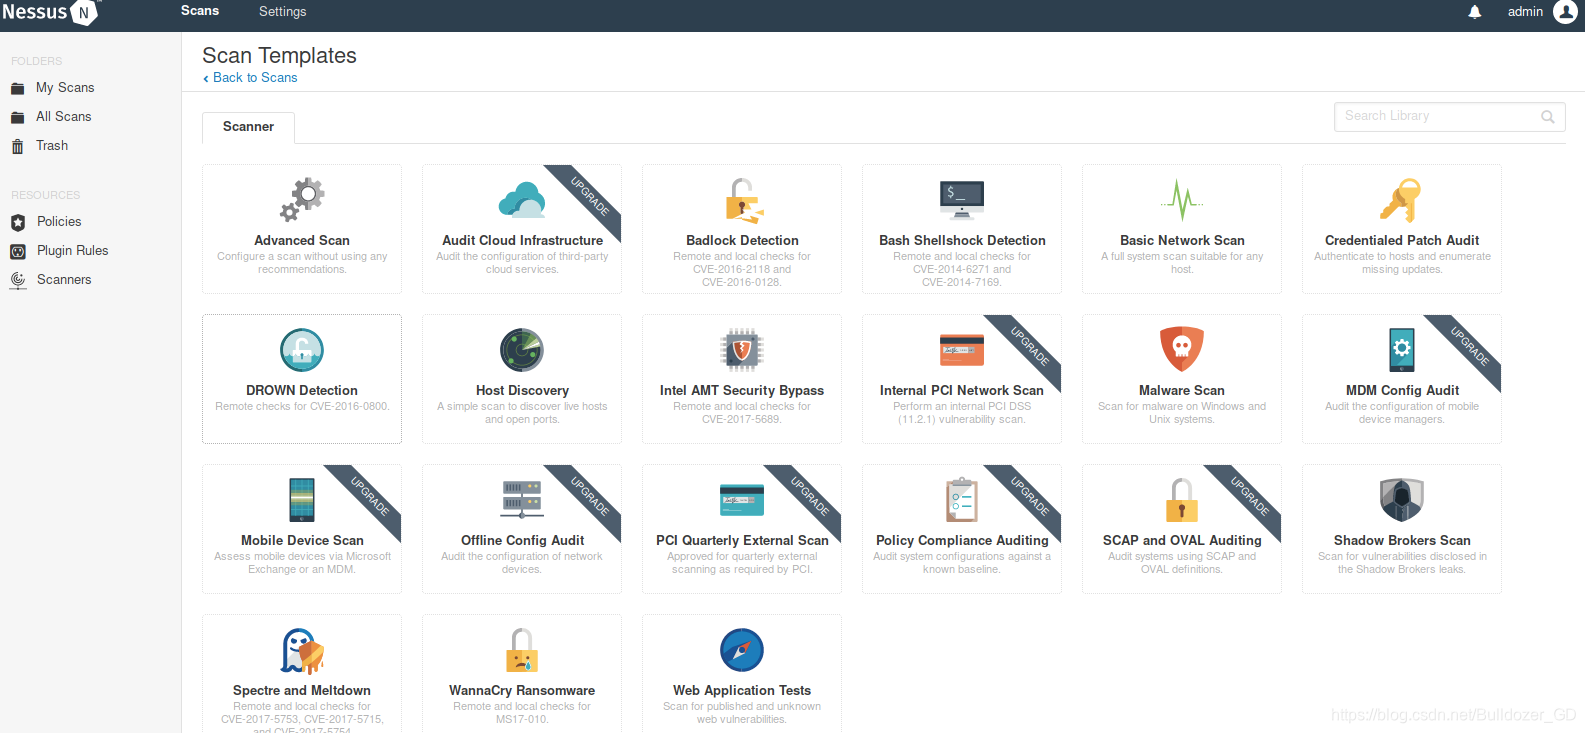Open the Advanced Scan gears icon

click(x=302, y=199)
